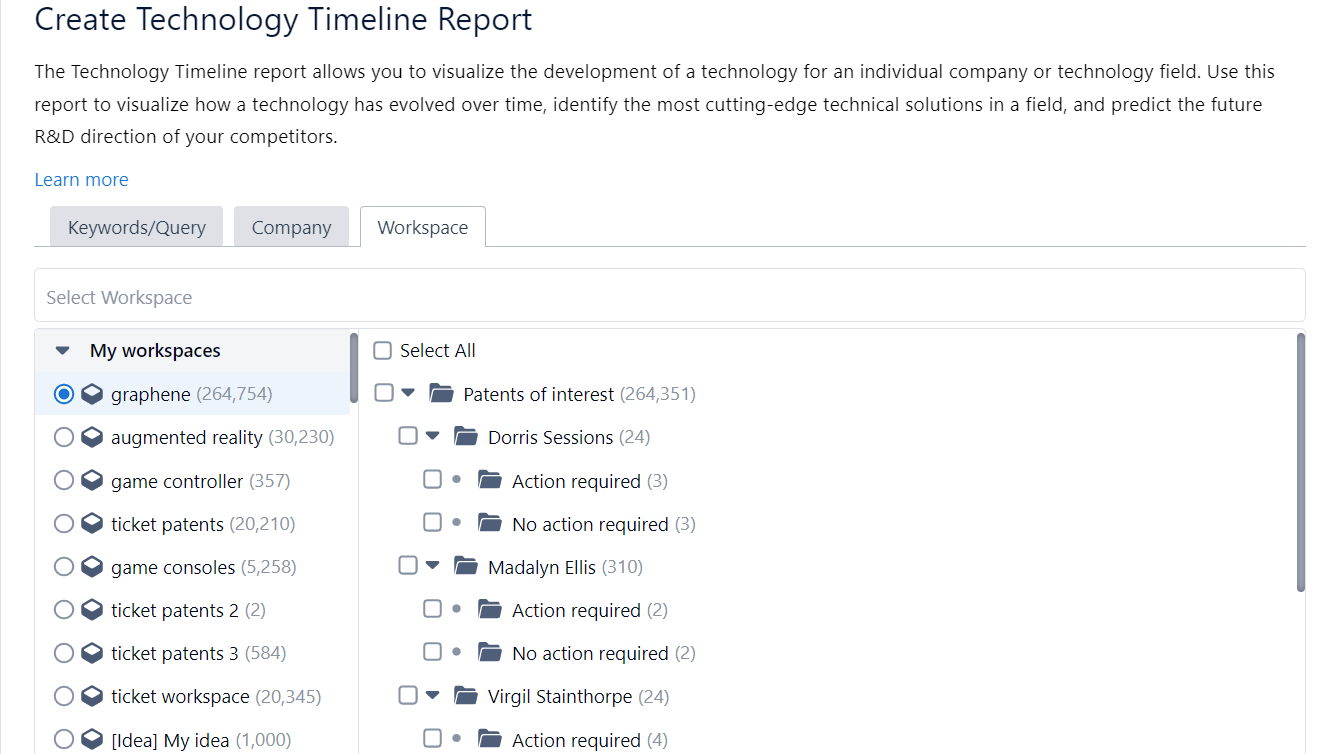Image resolution: width=1337 pixels, height=754 pixels.
Task: Tick the Patents of interest checkbox
Action: tap(384, 393)
